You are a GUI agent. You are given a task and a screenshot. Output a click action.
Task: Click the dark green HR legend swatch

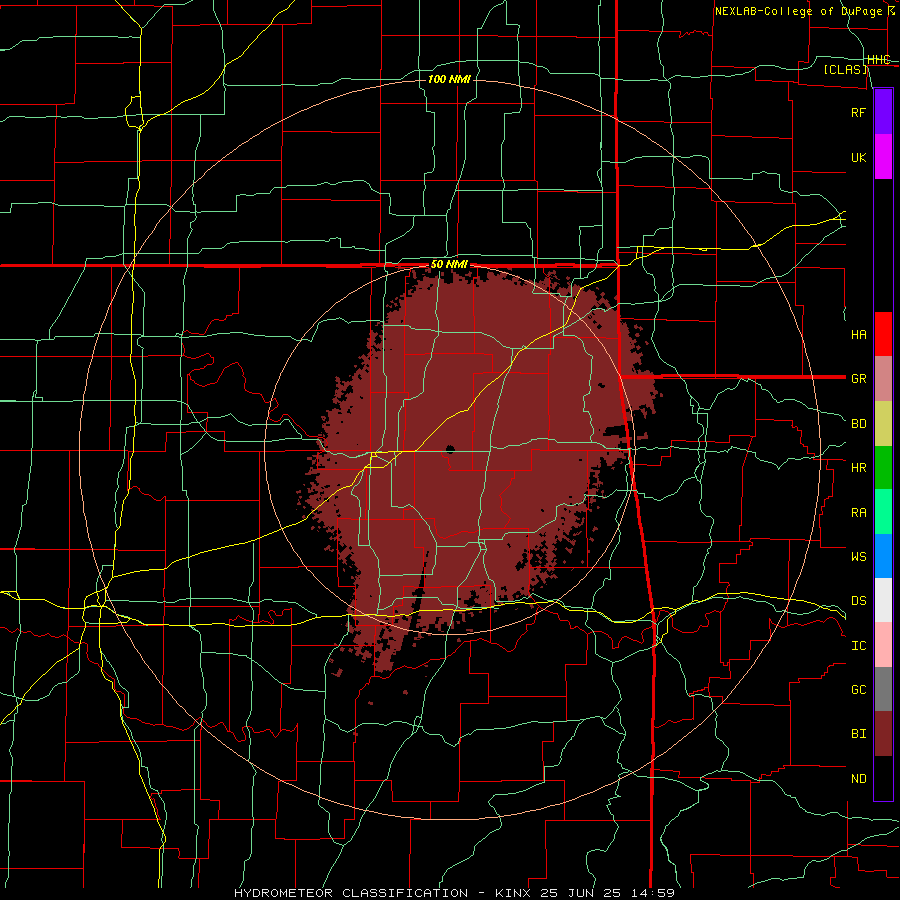(x=883, y=468)
